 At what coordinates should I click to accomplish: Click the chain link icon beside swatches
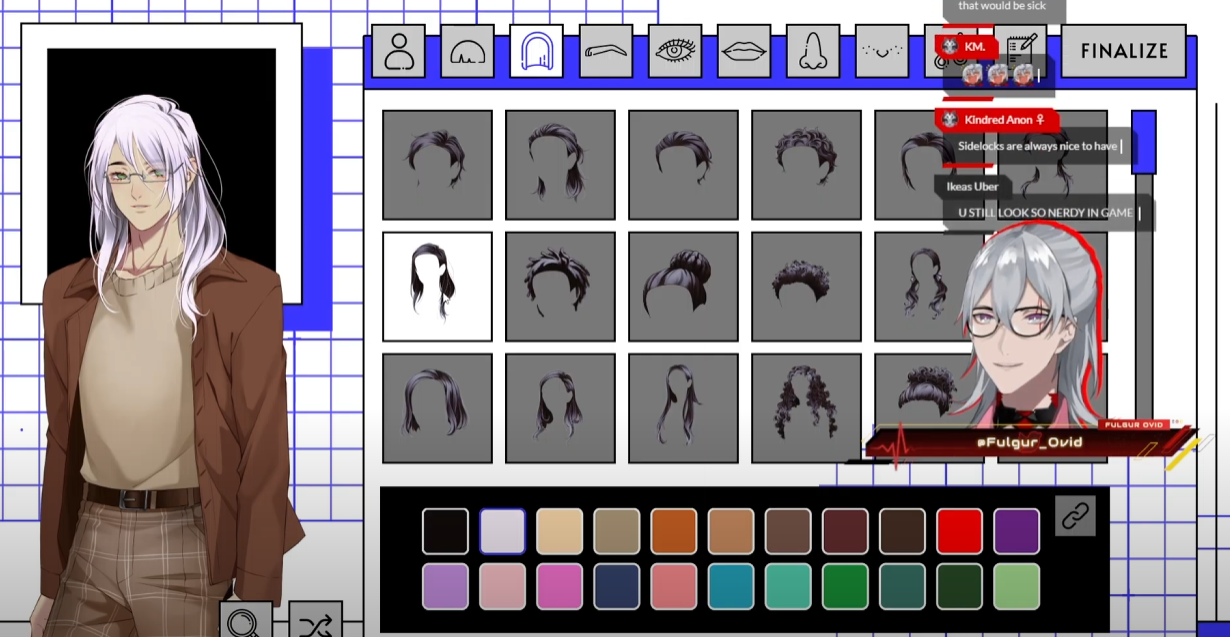[x=1075, y=516]
